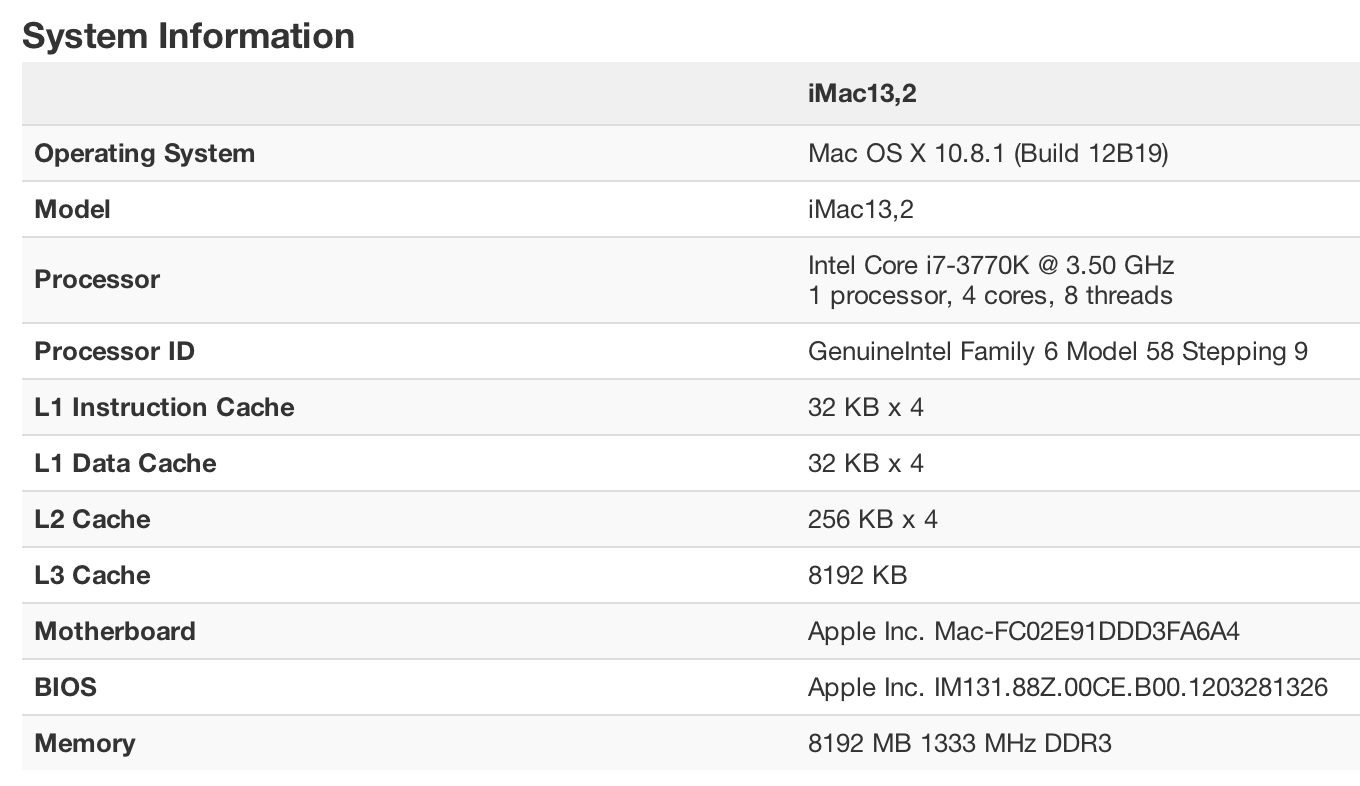Click the Processor row label
Image resolution: width=1360 pixels, height=786 pixels.
[97, 279]
